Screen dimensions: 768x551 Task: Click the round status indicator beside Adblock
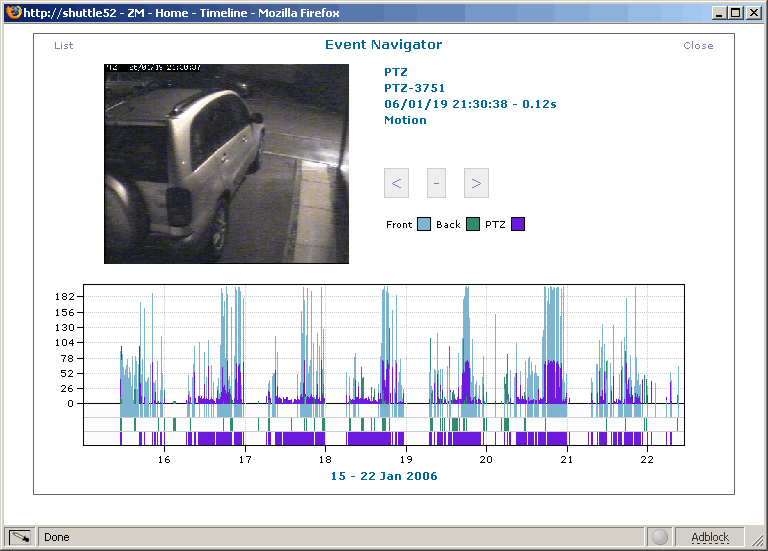[659, 537]
